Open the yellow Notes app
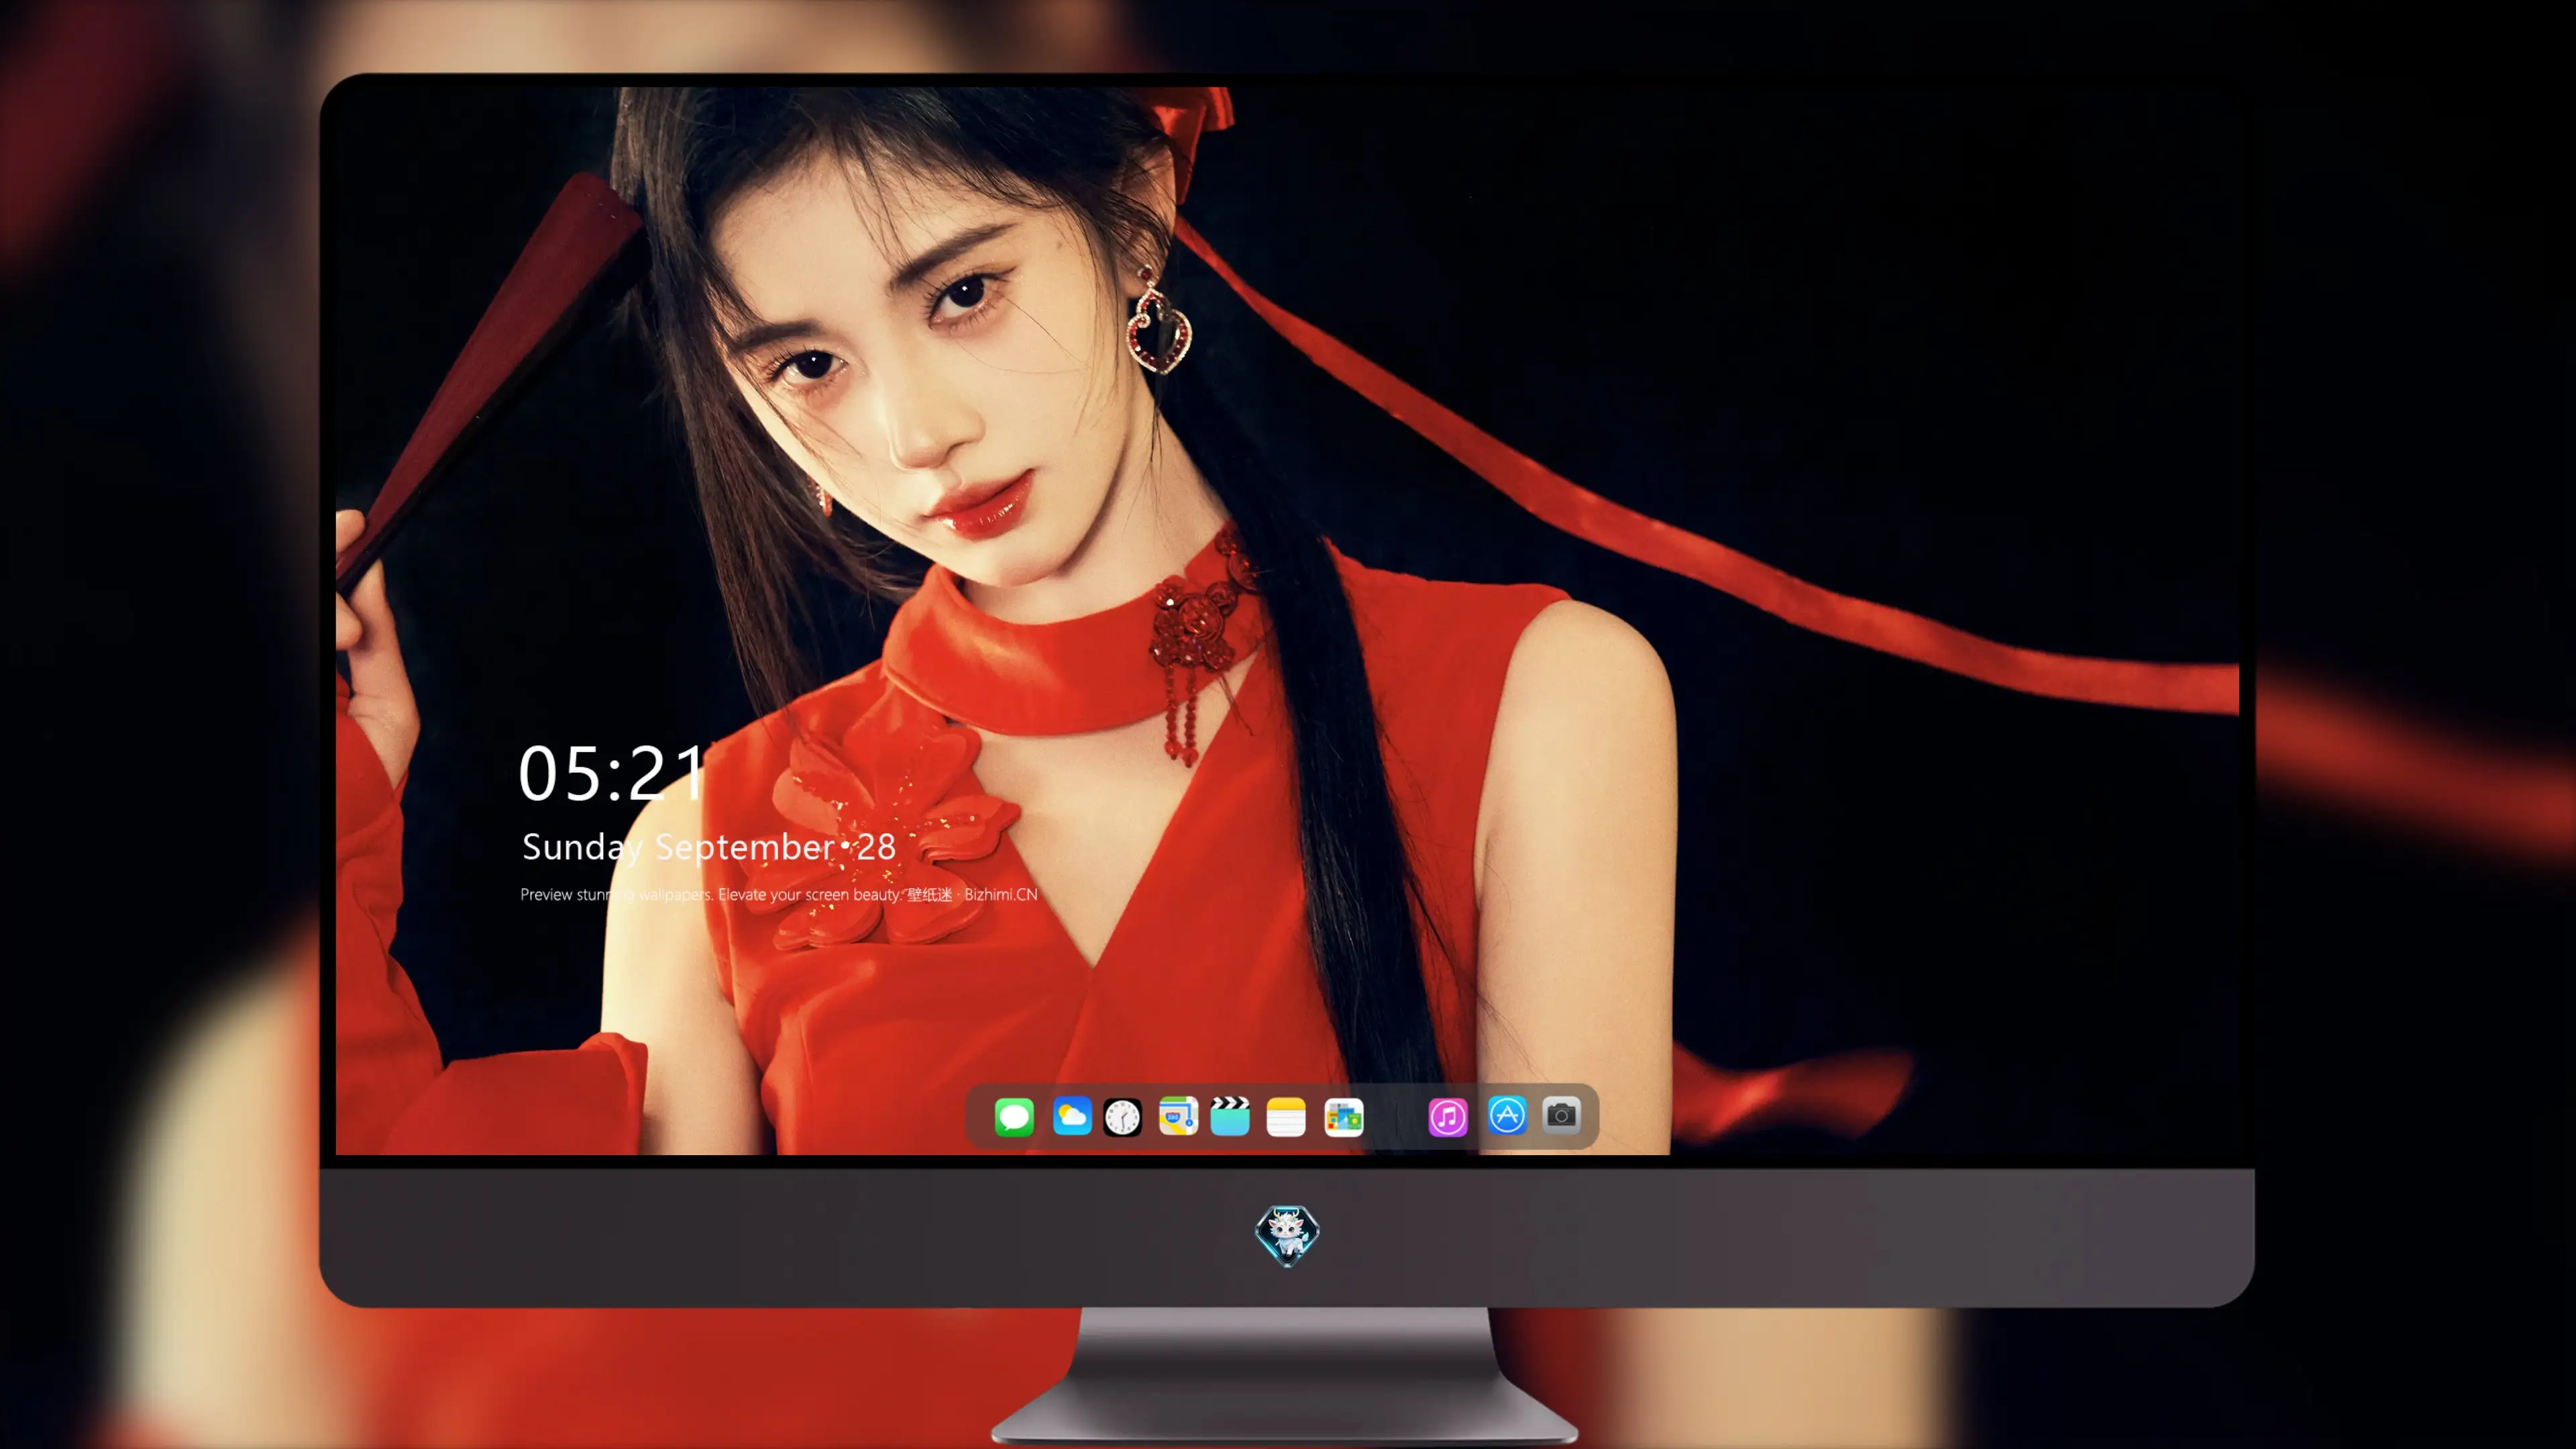The image size is (2576, 1449). 1286,1117
